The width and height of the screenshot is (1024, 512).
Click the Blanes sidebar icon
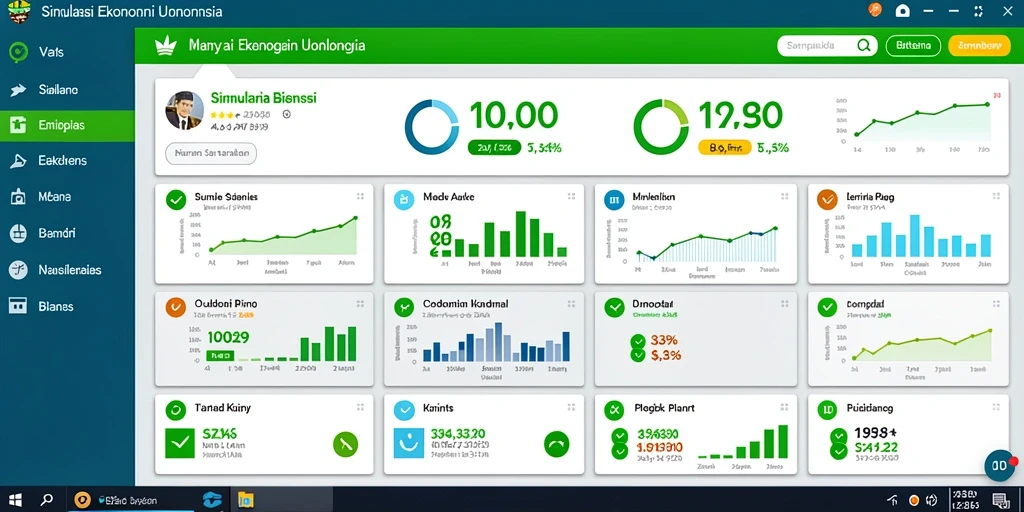[x=18, y=305]
